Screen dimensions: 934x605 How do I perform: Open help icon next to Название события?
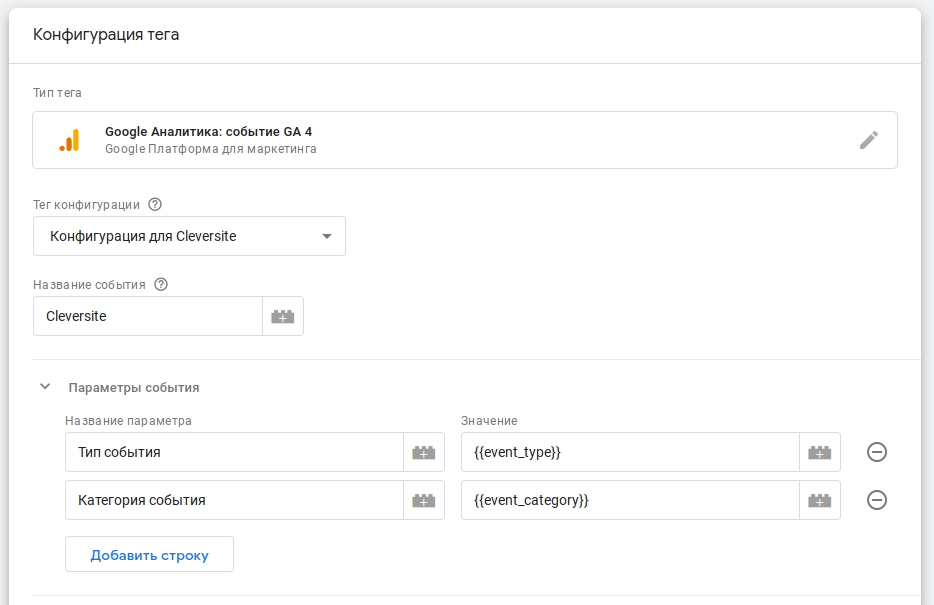[161, 284]
